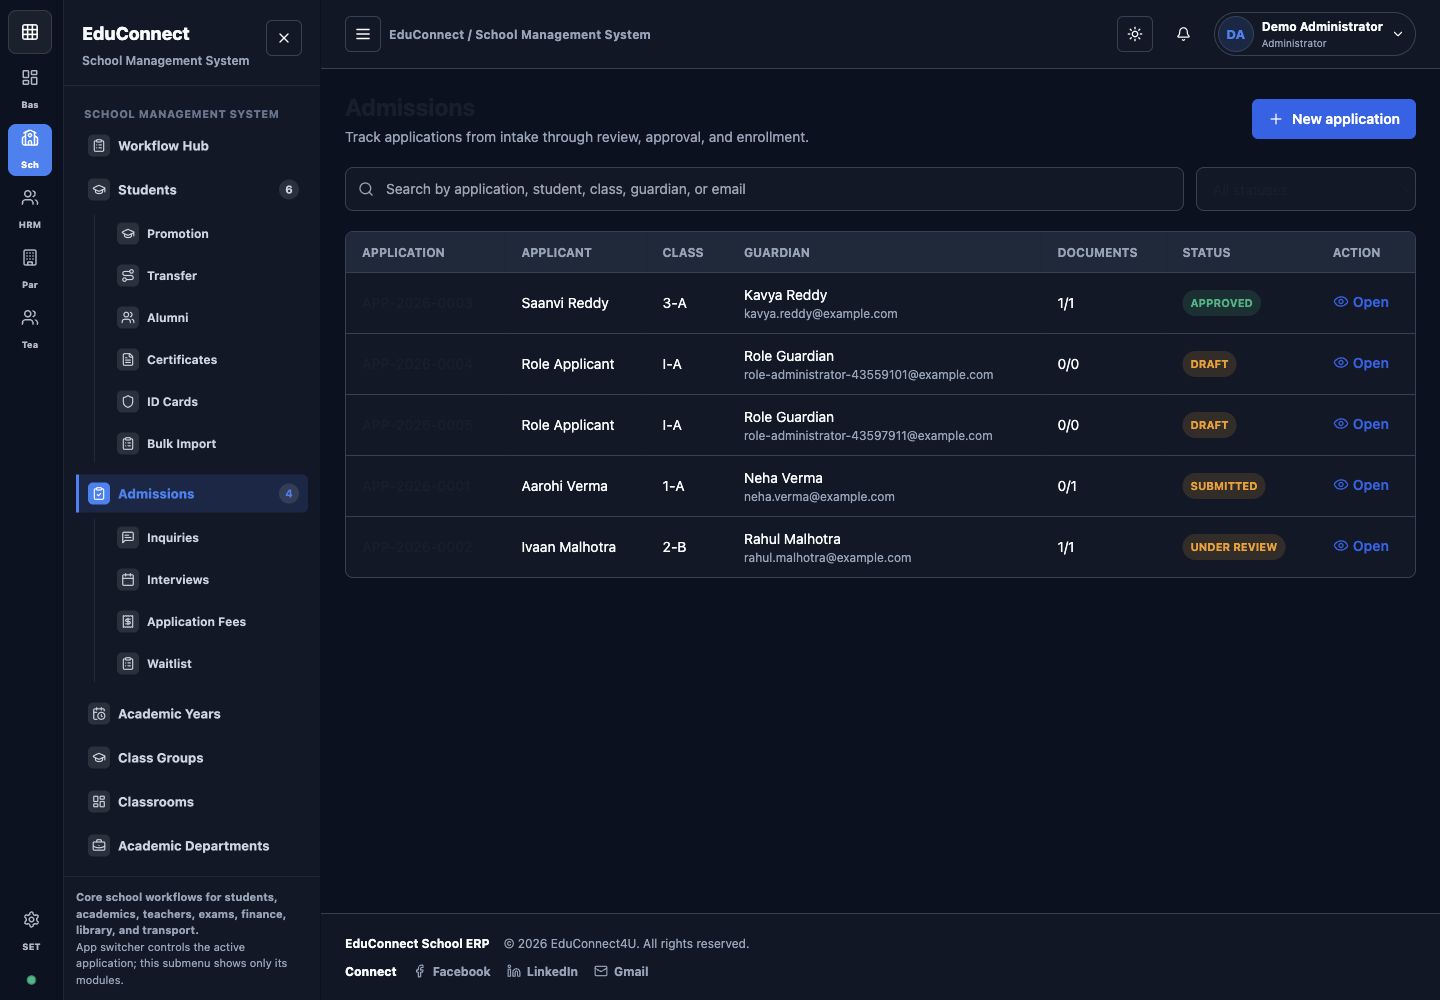Collapse the Students section in sidebar
Screen dimensions: 1440x1000
192,190
